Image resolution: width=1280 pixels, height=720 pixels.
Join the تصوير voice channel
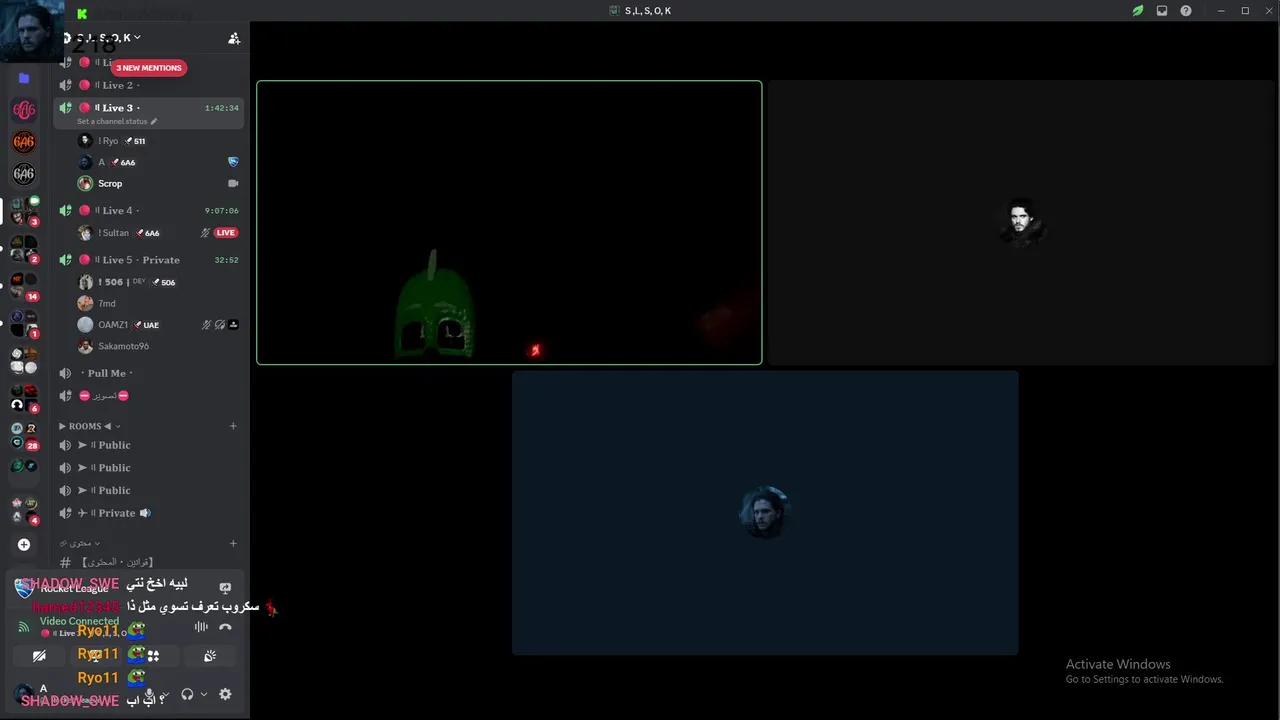148,396
